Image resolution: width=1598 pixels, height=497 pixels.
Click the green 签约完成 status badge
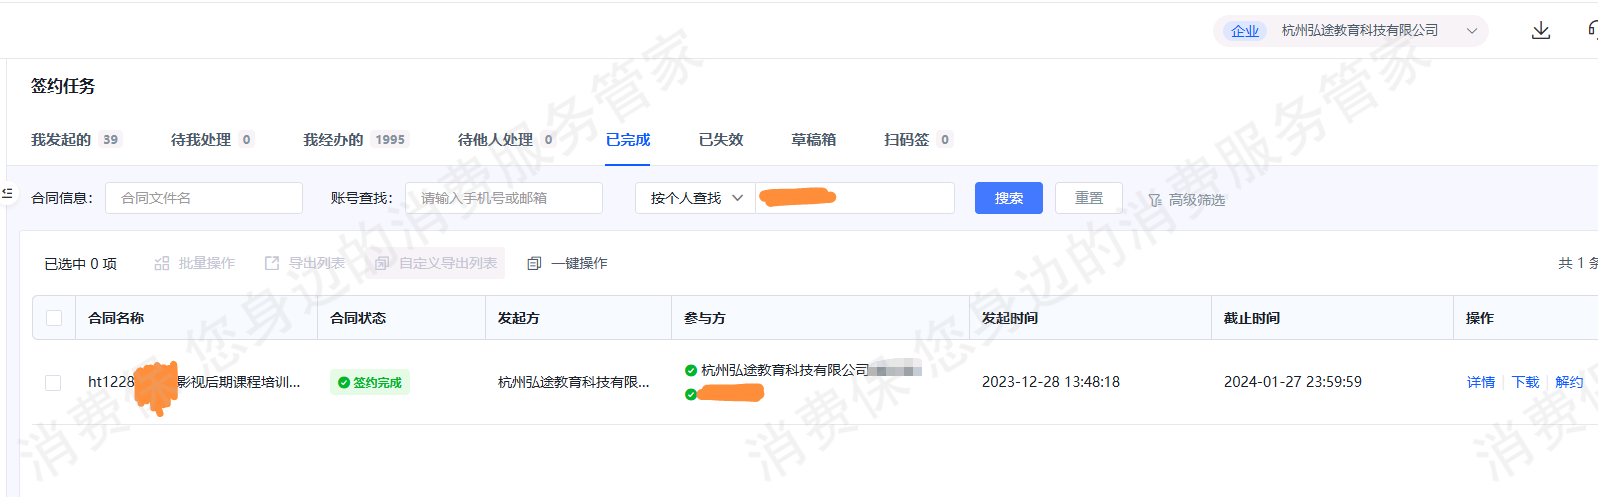coord(370,382)
